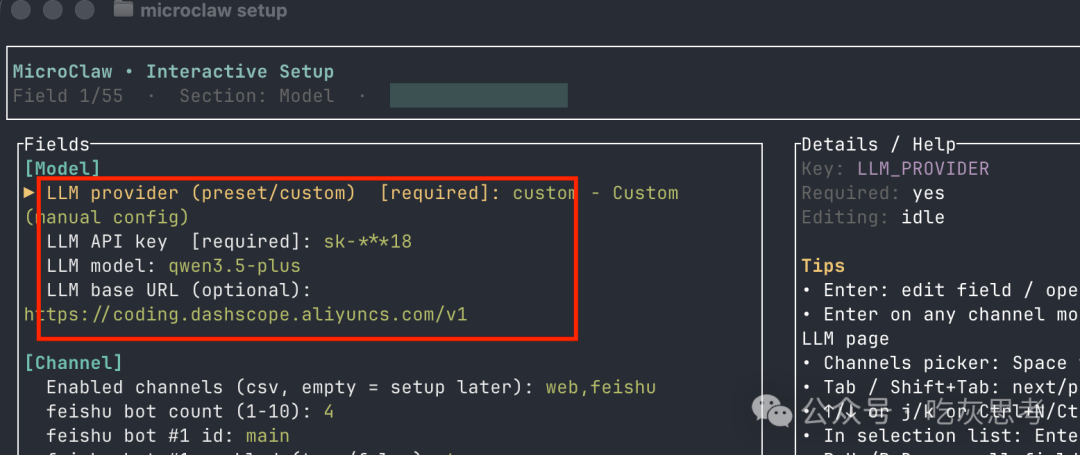Select the feishu bot #1 id field
1080x455 pixels.
pyautogui.click(x=167, y=435)
